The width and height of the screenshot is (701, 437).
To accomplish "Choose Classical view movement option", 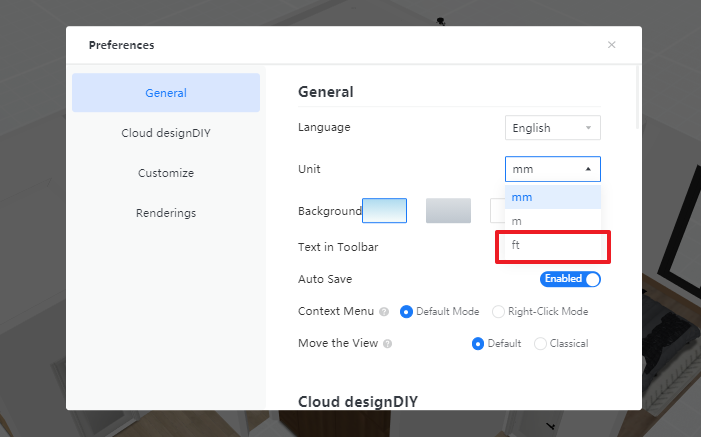I will point(541,343).
